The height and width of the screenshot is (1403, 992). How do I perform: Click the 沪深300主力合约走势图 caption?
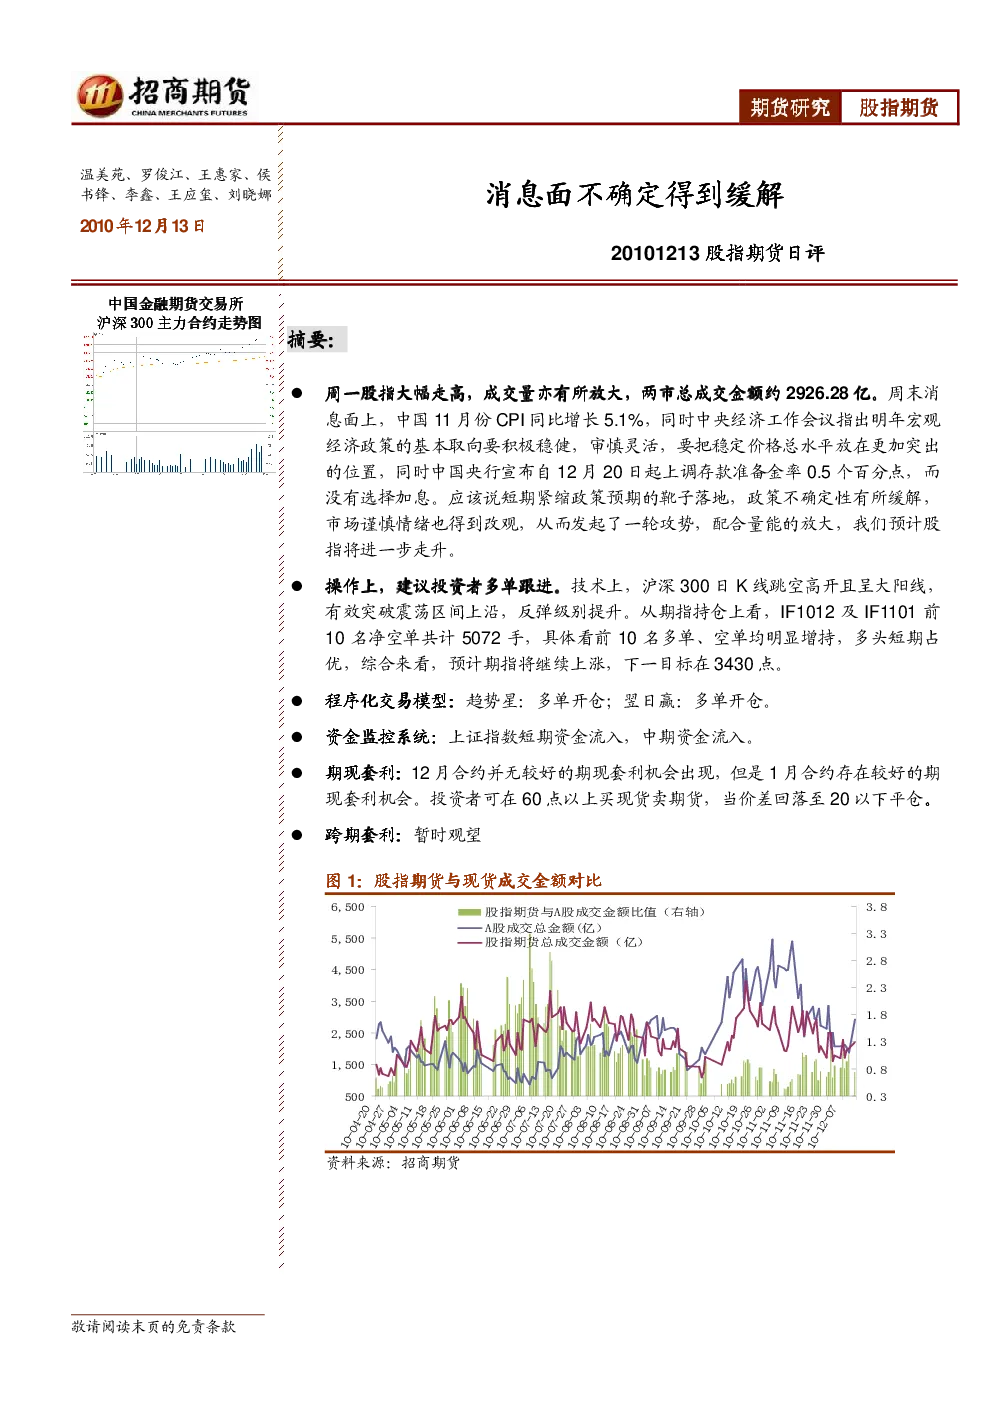point(179,323)
